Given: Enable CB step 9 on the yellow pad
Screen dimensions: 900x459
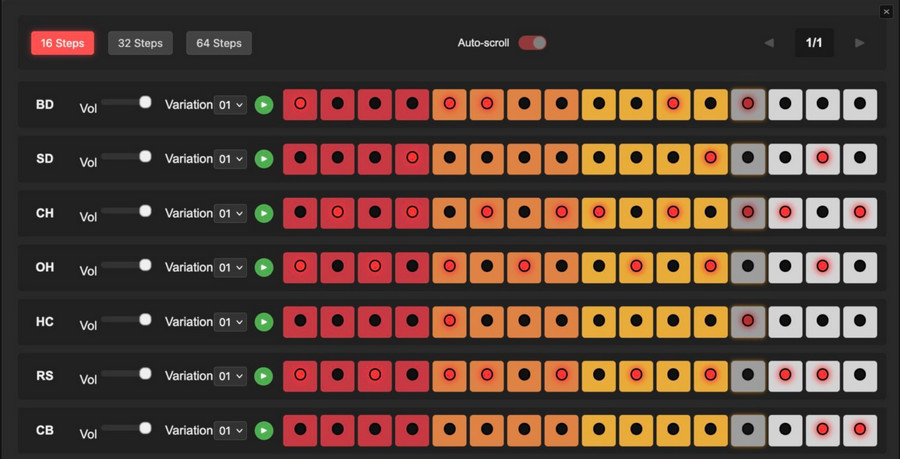Looking at the screenshot, I should click(x=599, y=430).
